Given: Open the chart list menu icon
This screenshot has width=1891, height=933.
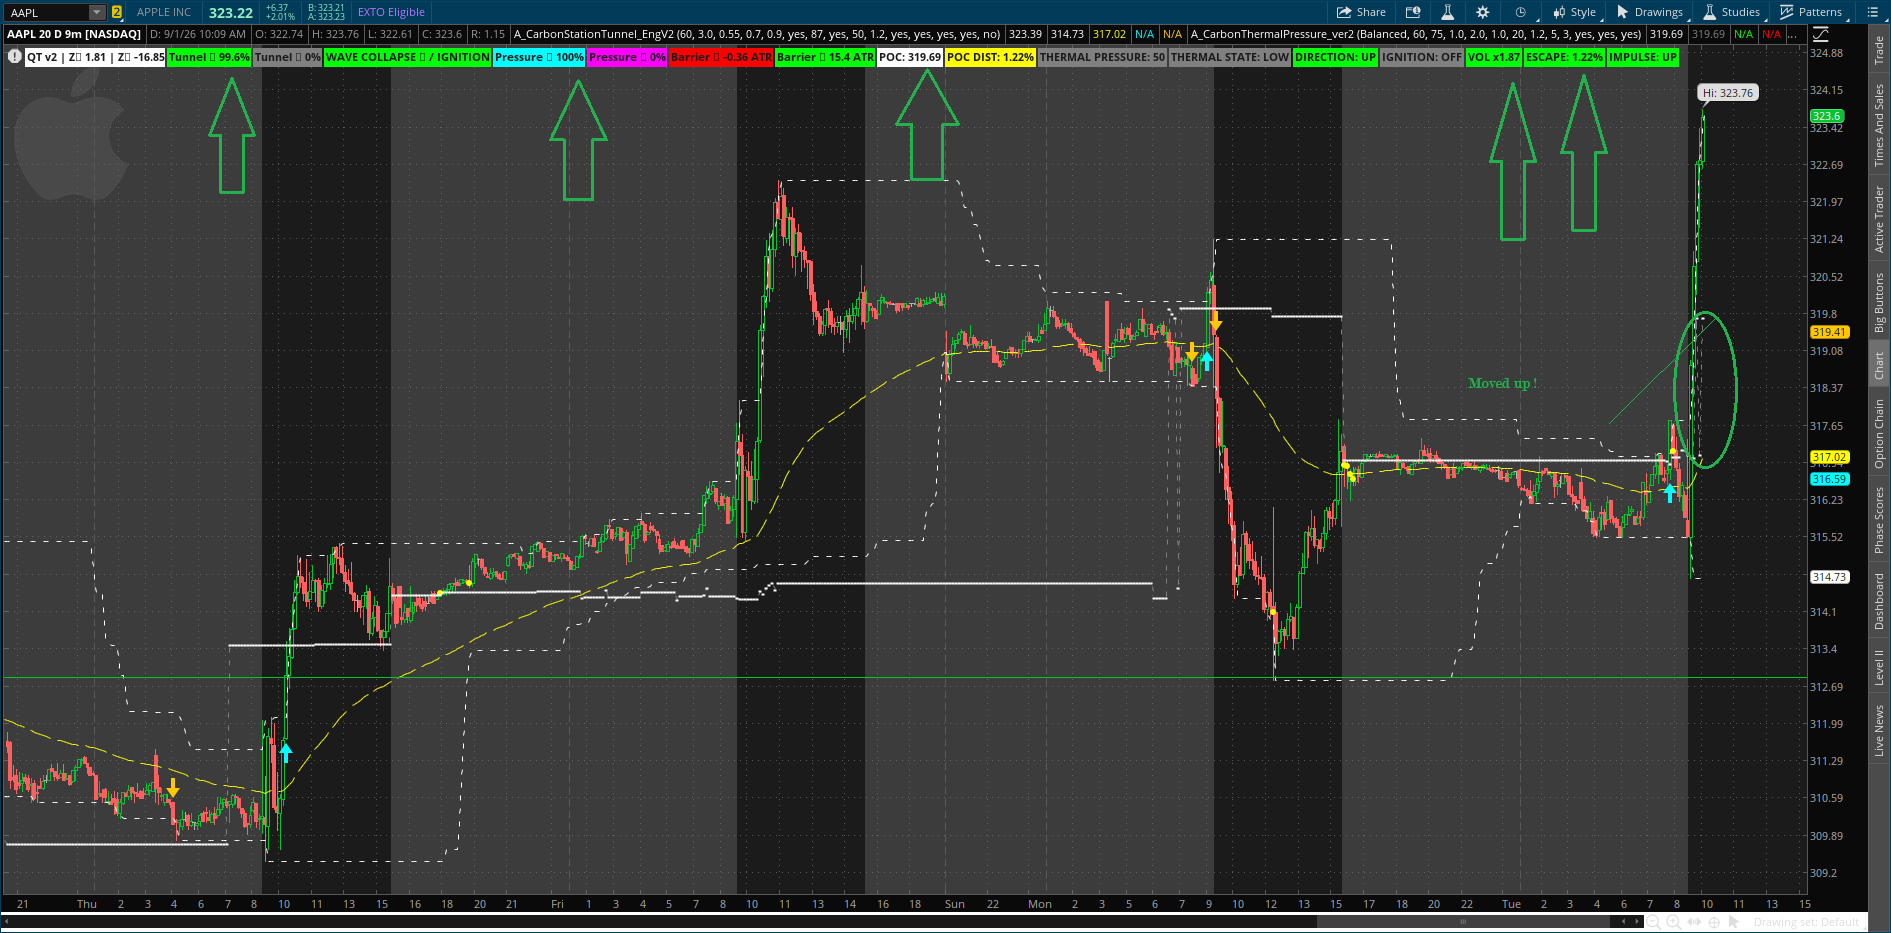Looking at the screenshot, I should point(1872,12).
